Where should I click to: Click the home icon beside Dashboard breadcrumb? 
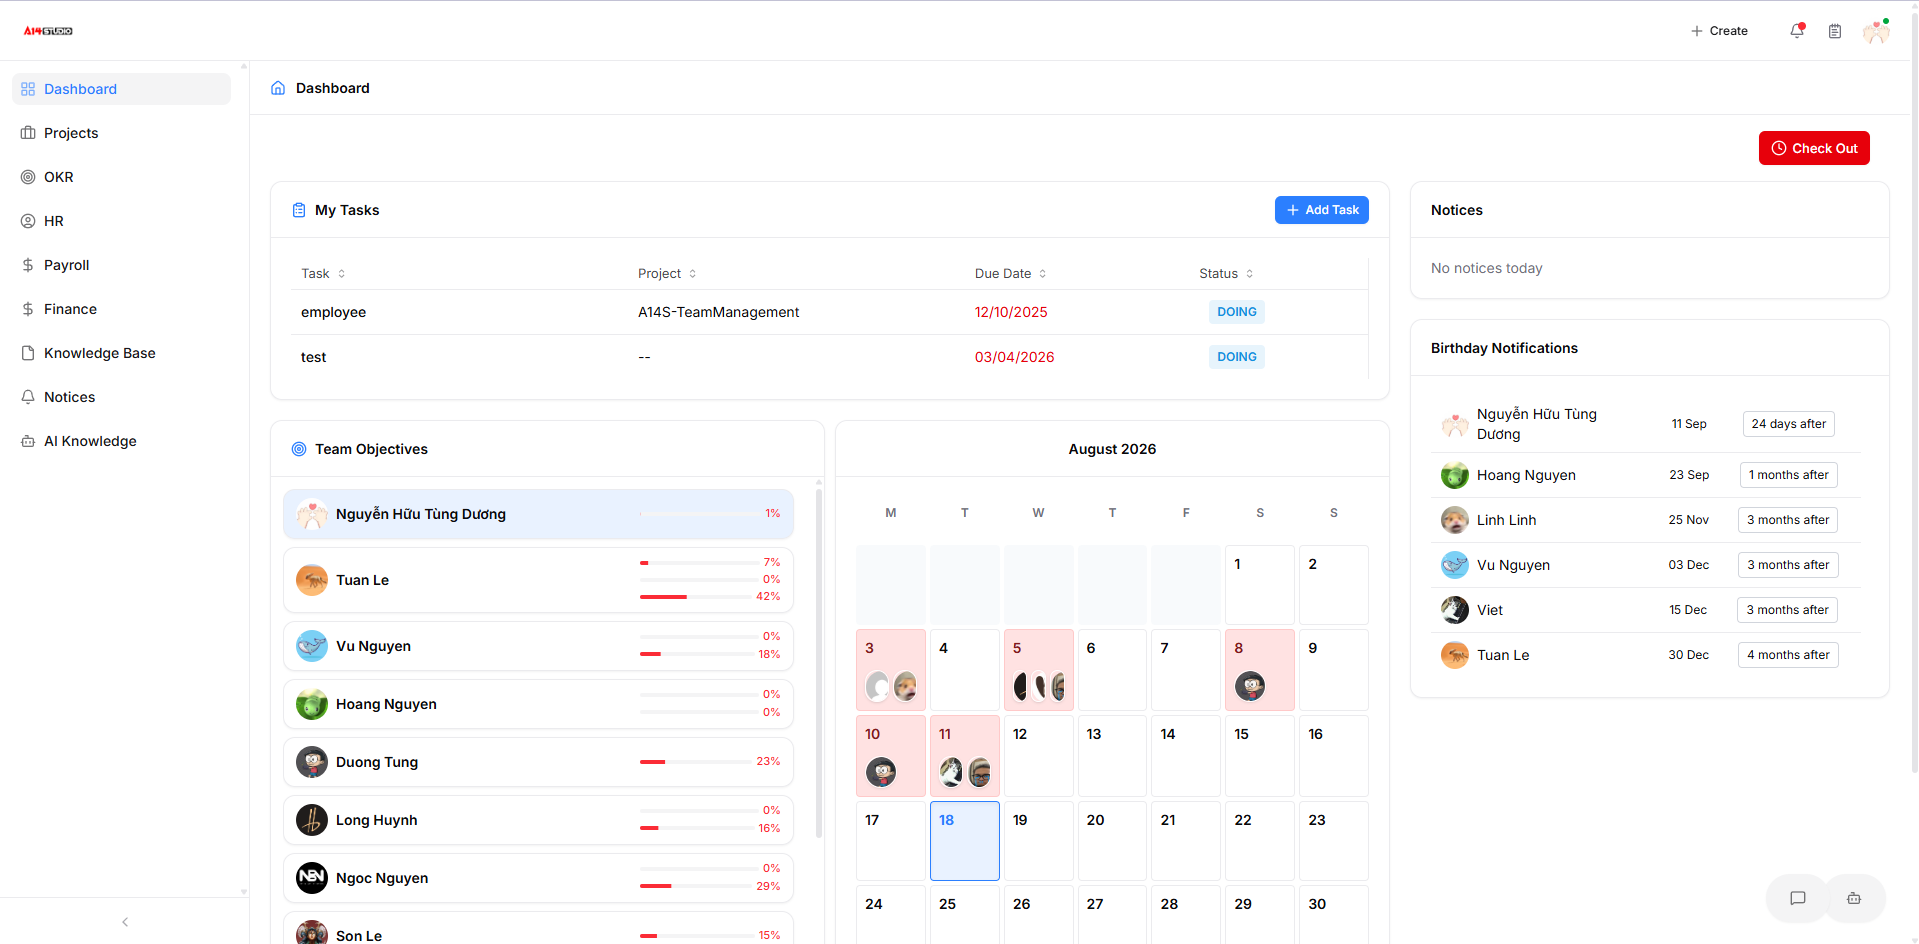tap(278, 88)
